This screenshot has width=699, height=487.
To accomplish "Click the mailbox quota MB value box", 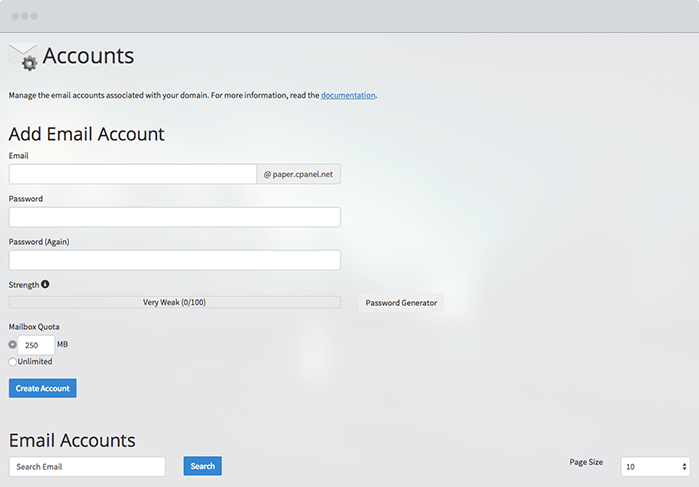I will coord(36,345).
